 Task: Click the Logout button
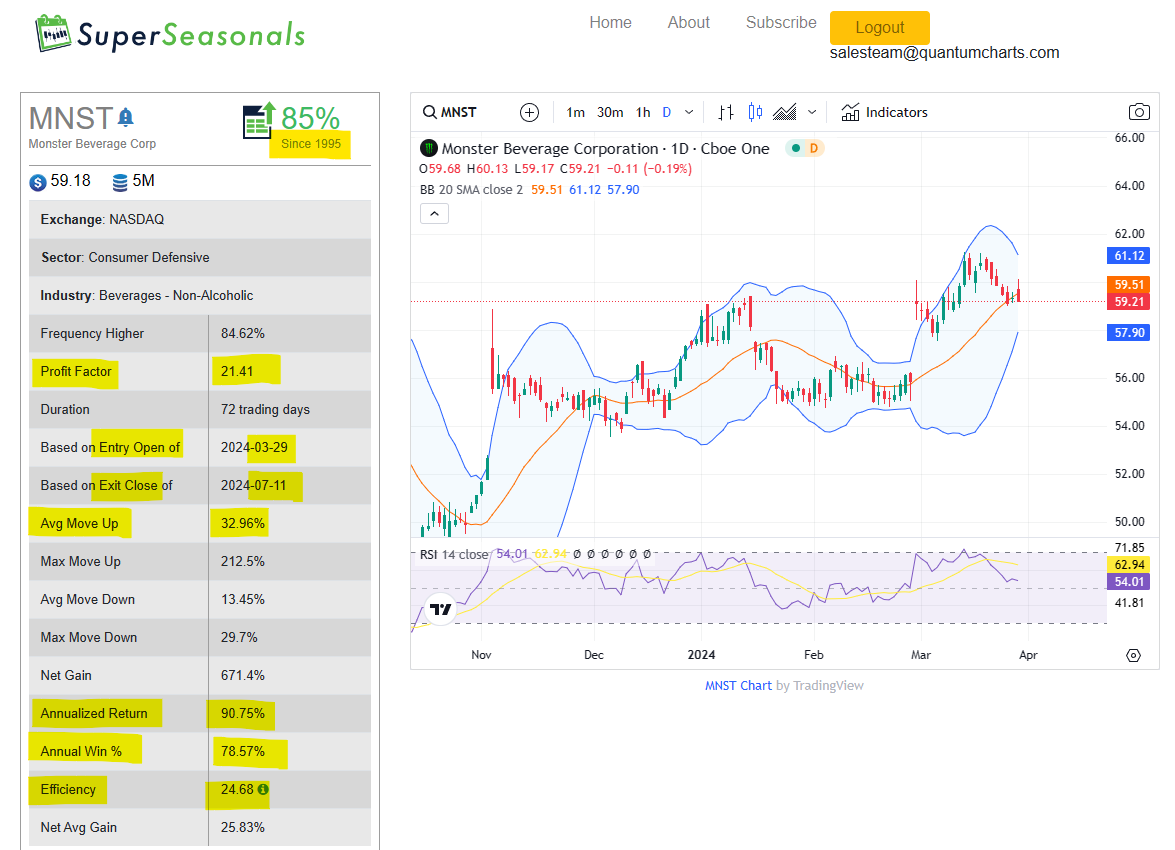880,28
